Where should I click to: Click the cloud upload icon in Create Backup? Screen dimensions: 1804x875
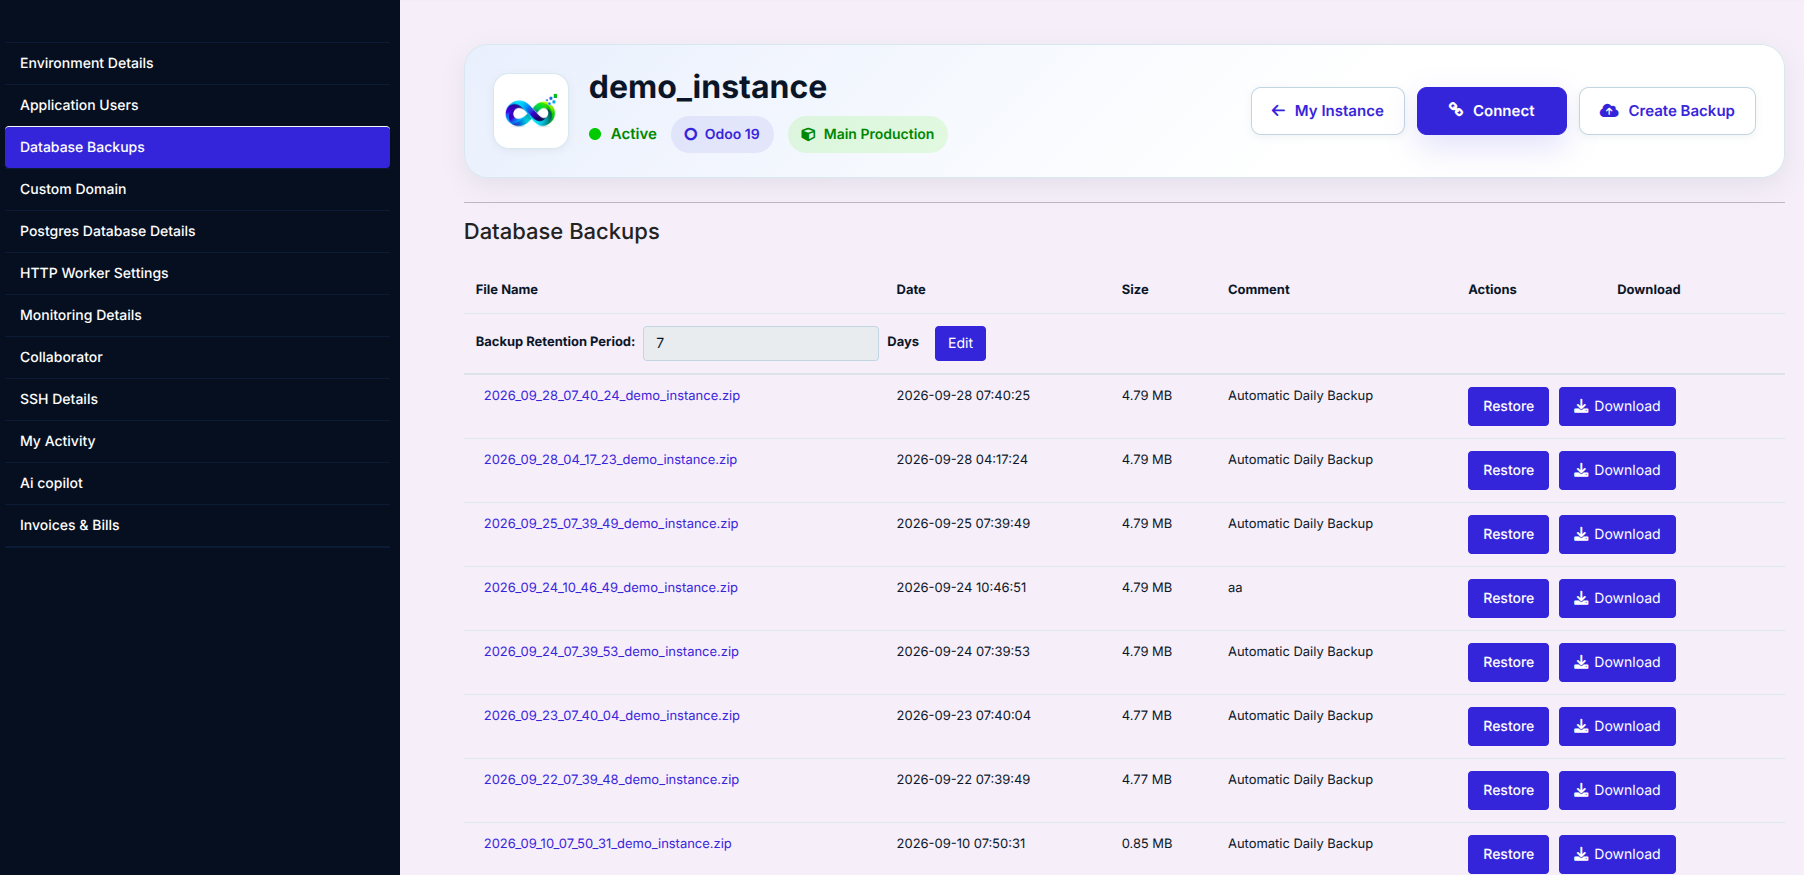click(x=1609, y=111)
